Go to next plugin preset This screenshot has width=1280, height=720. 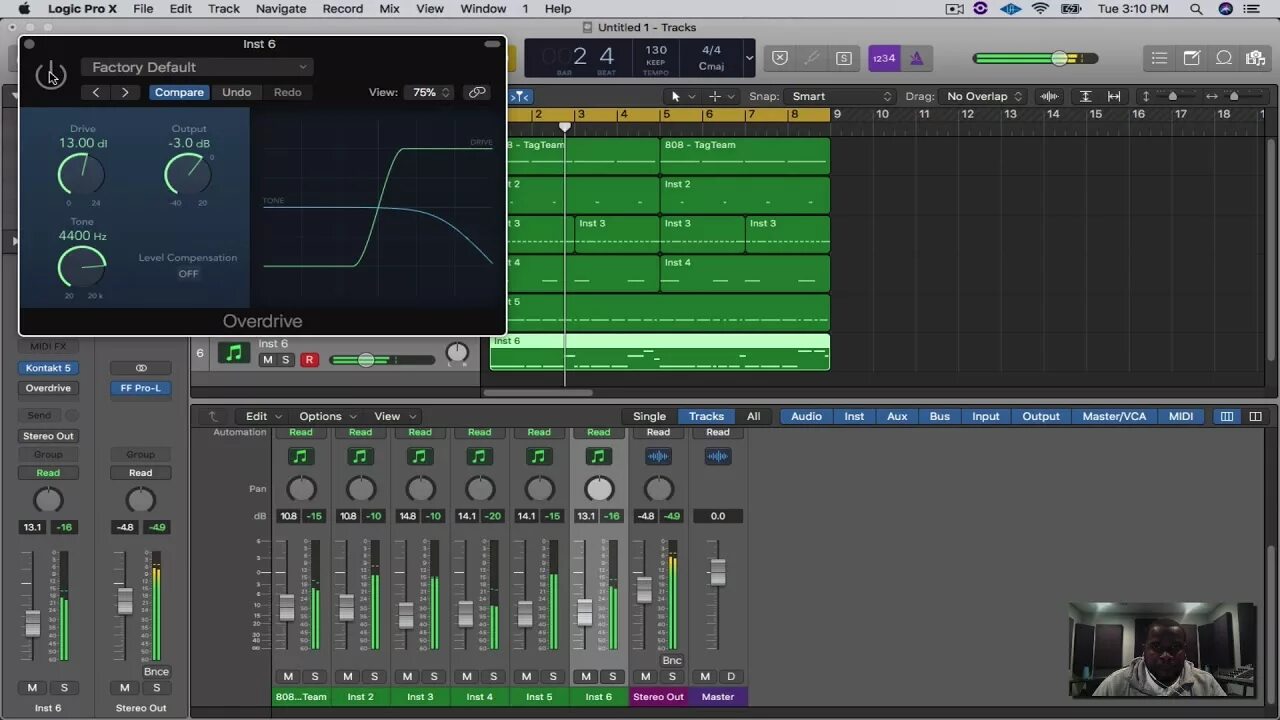pyautogui.click(x=125, y=92)
